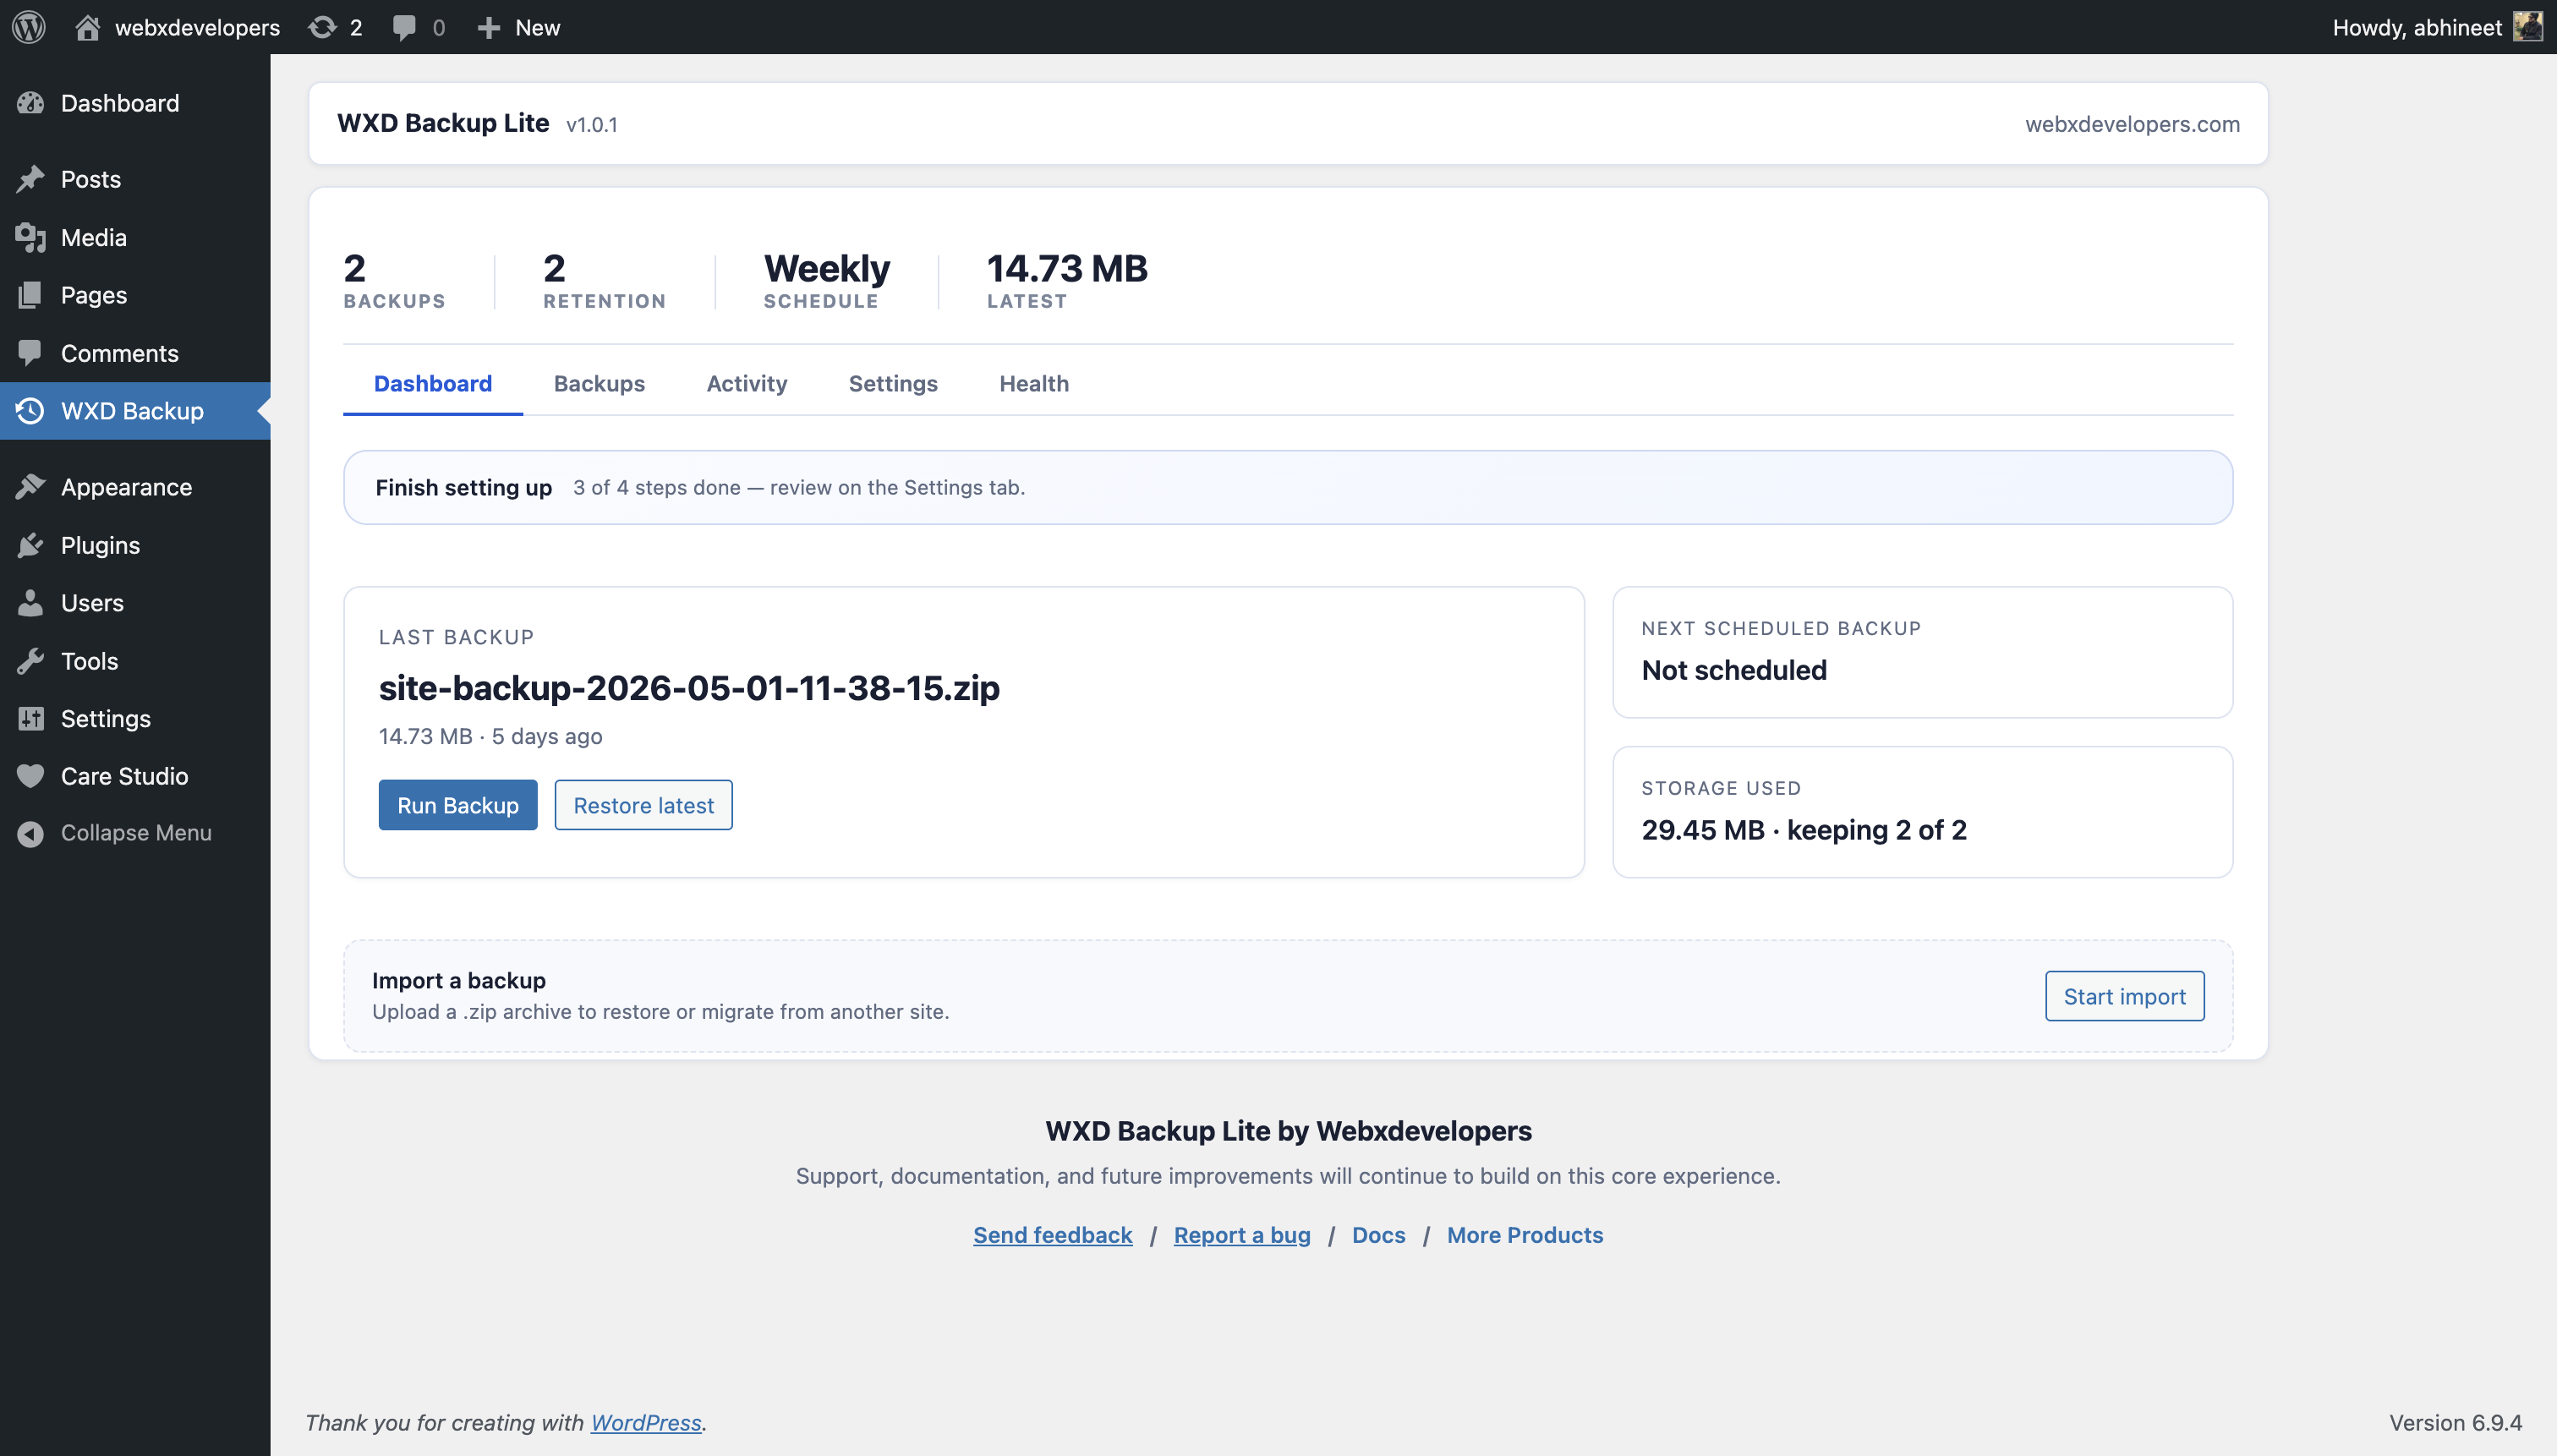Click the site-backup-2026-05-01-11-38-15.zip file name

point(689,687)
